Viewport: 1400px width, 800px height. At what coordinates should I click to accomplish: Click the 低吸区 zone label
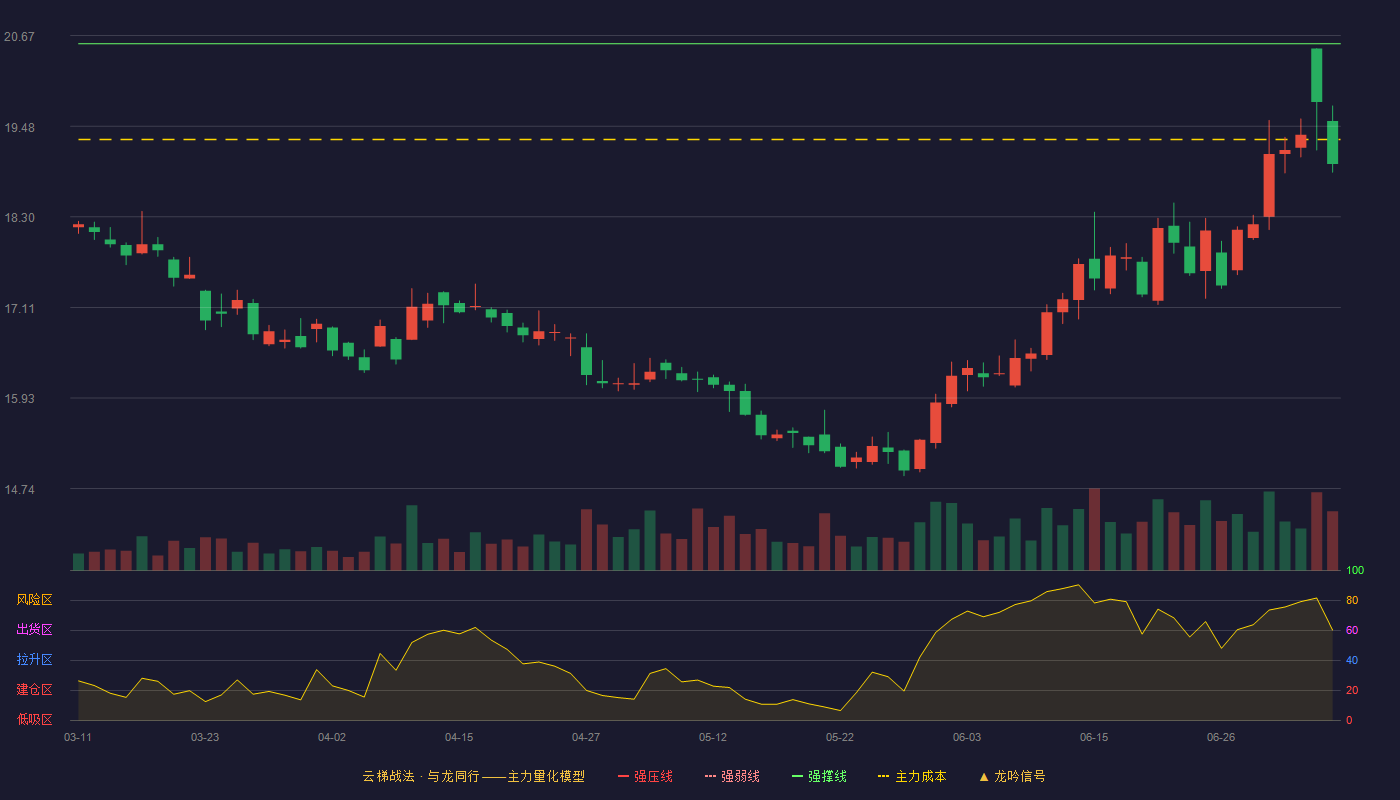click(34, 719)
